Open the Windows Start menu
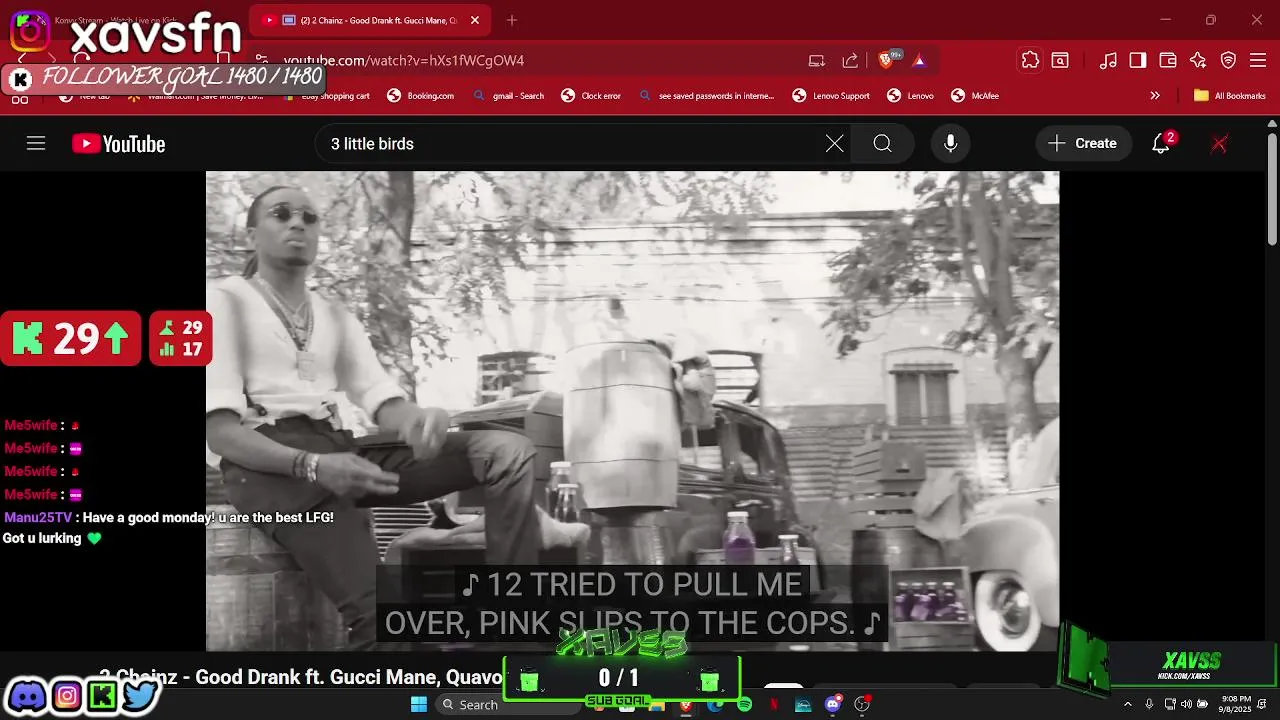This screenshot has height=720, width=1280. click(419, 705)
